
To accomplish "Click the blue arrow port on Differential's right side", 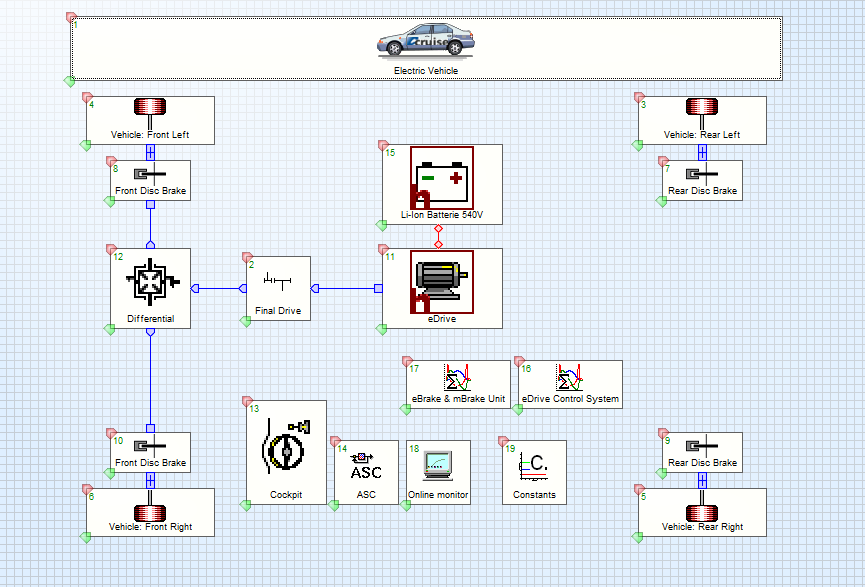I will (x=195, y=289).
